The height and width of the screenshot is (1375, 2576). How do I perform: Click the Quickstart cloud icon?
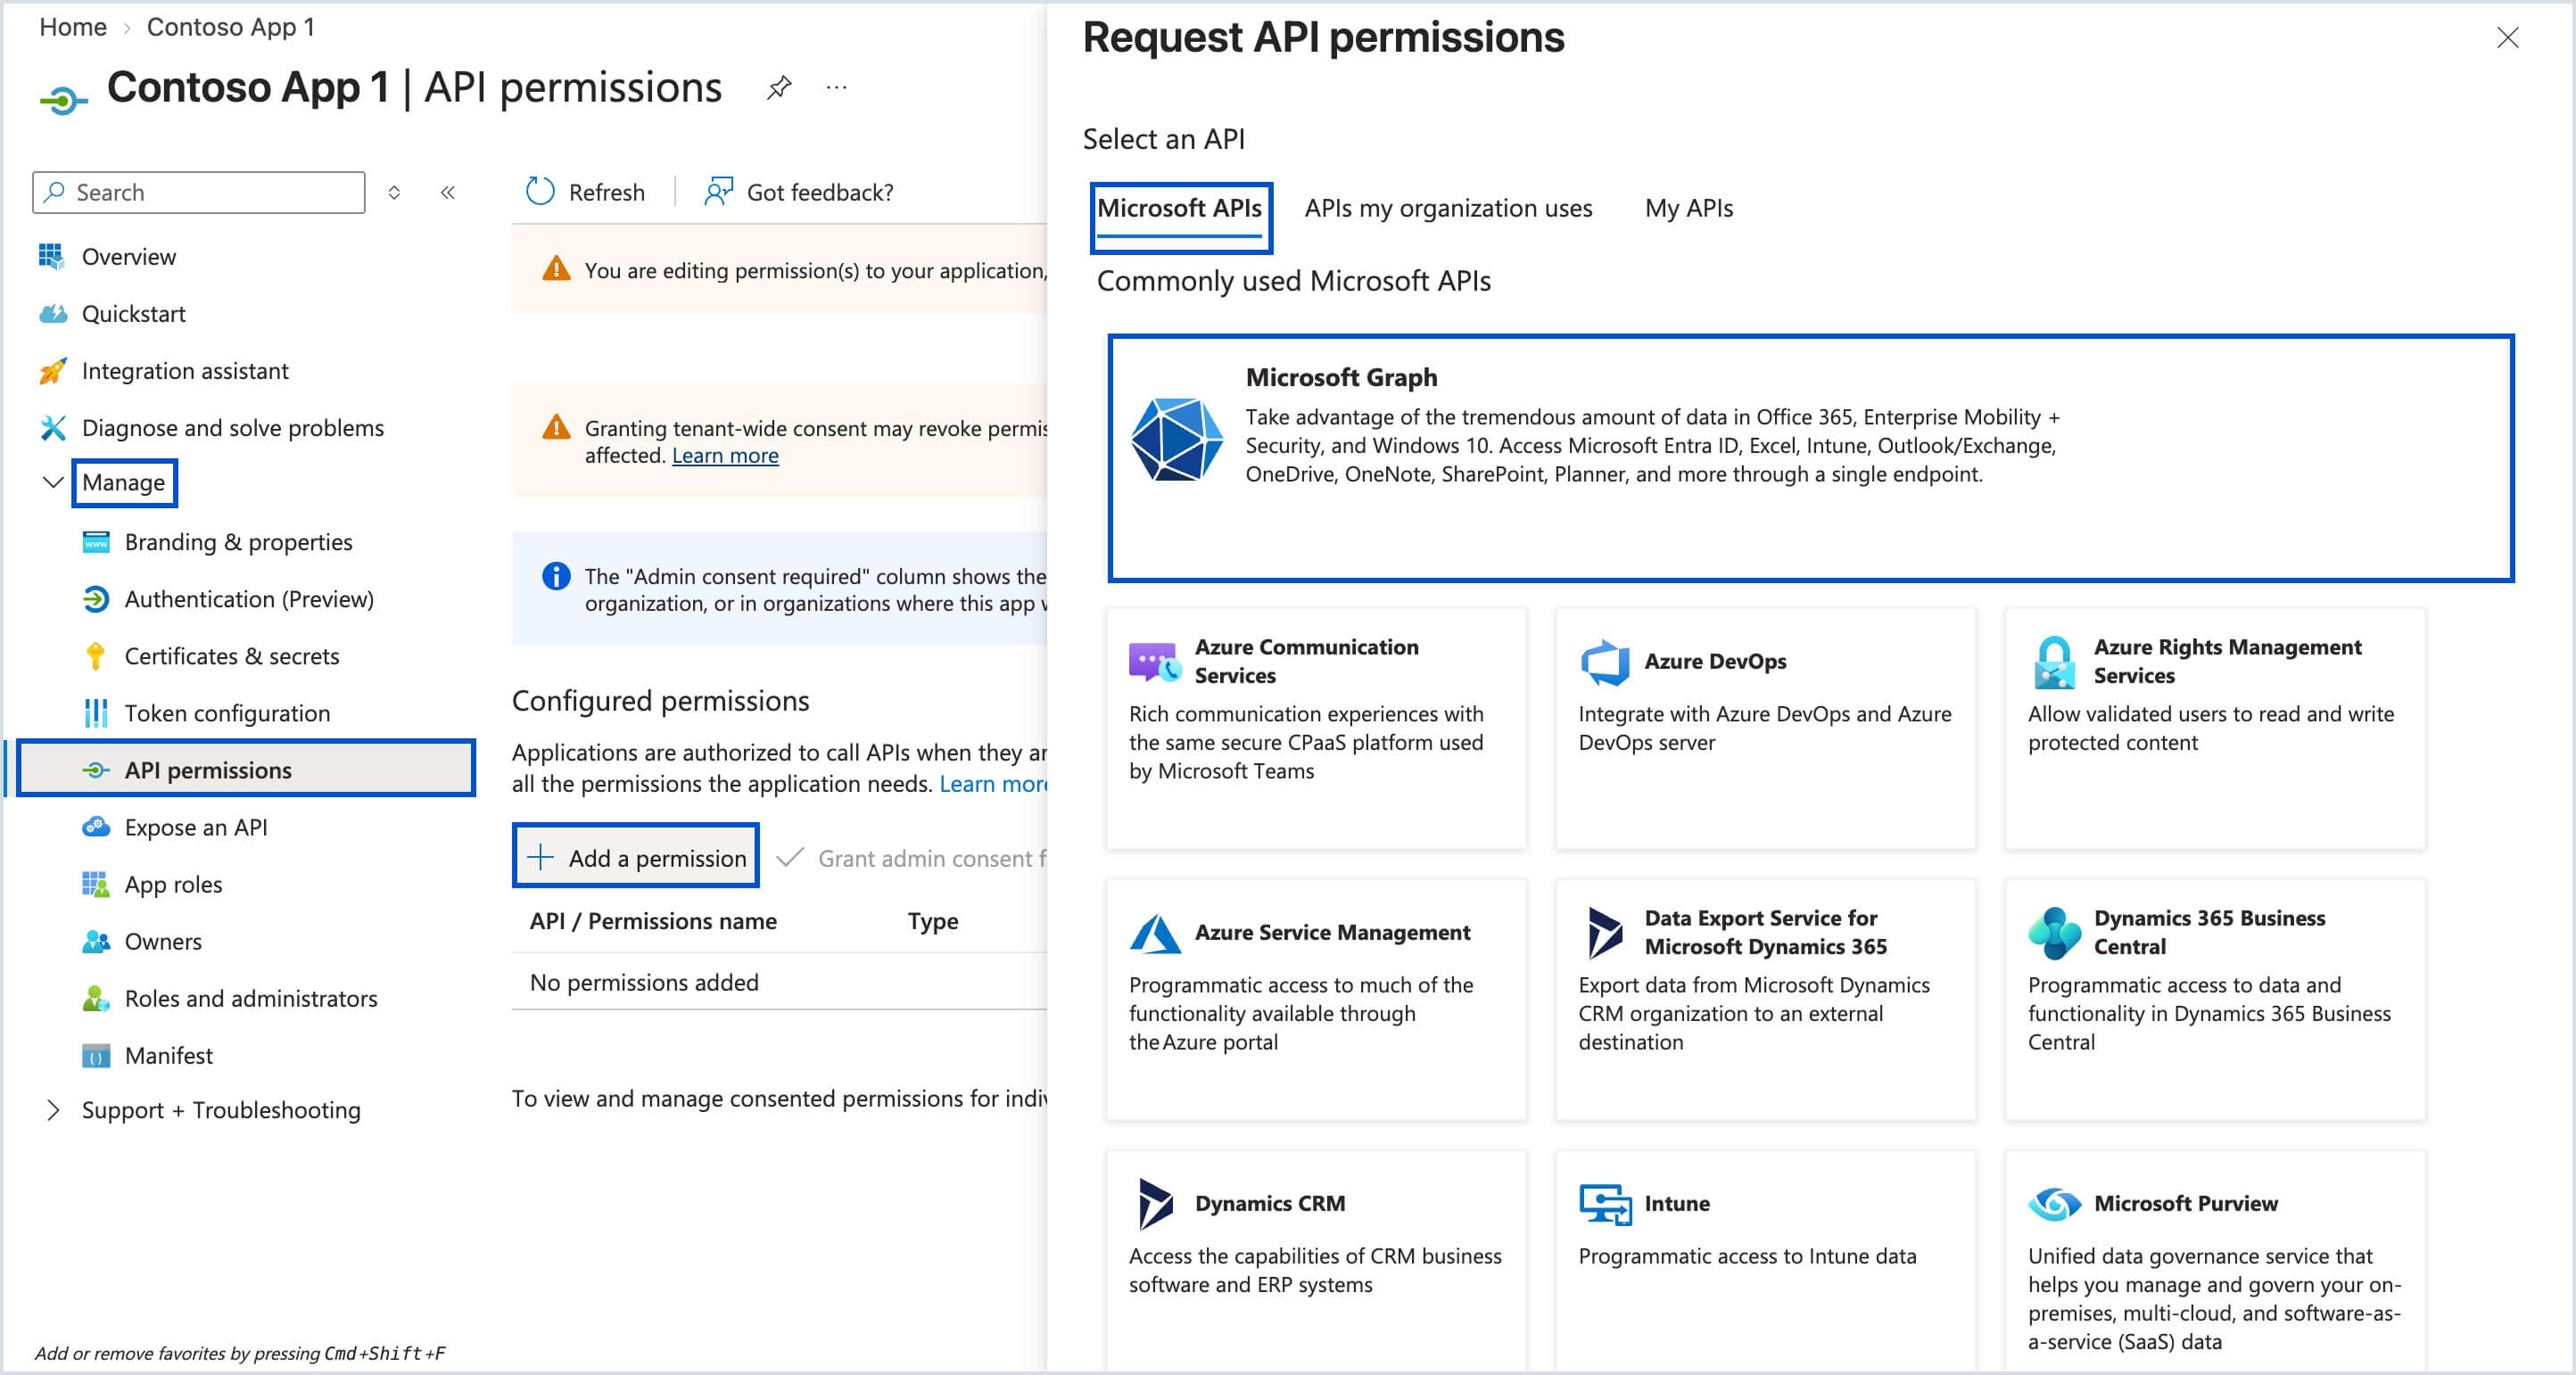pyautogui.click(x=52, y=314)
